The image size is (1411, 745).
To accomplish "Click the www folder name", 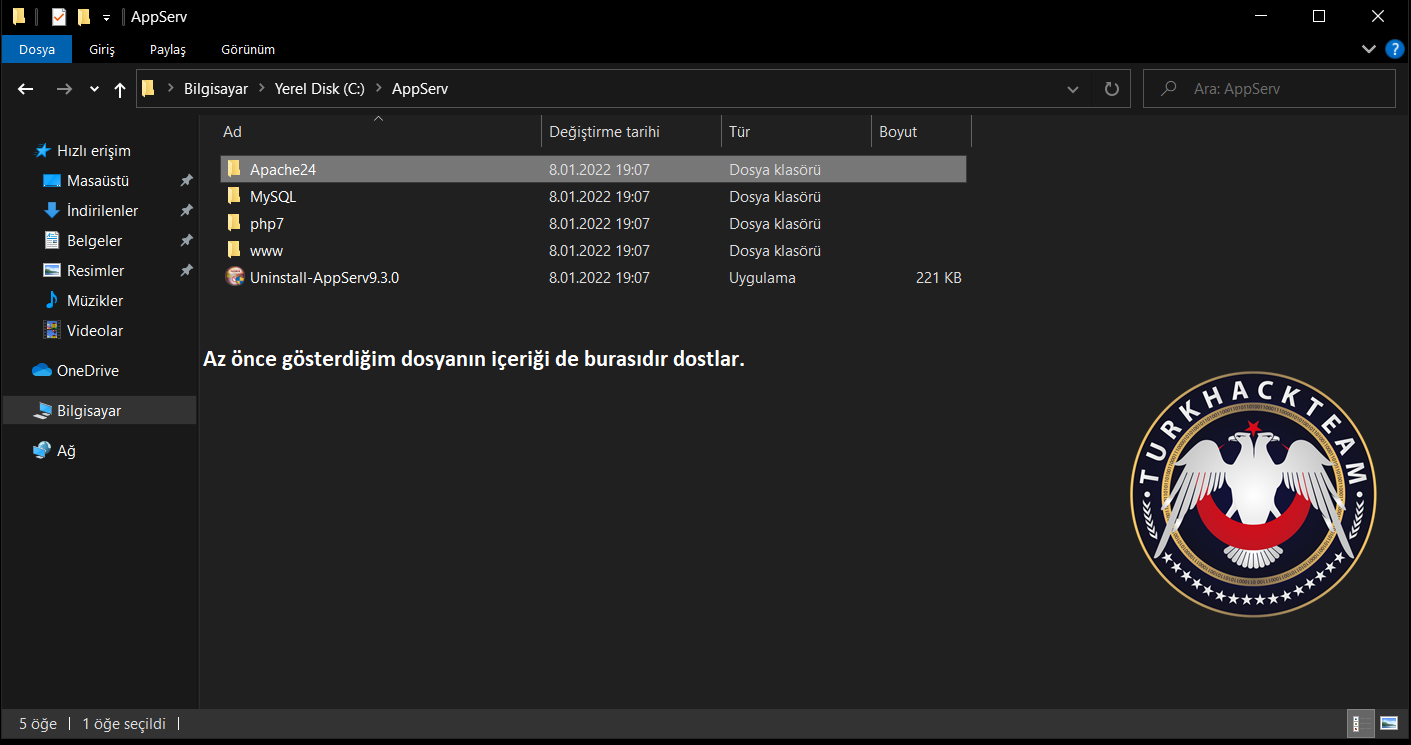I will tap(266, 251).
